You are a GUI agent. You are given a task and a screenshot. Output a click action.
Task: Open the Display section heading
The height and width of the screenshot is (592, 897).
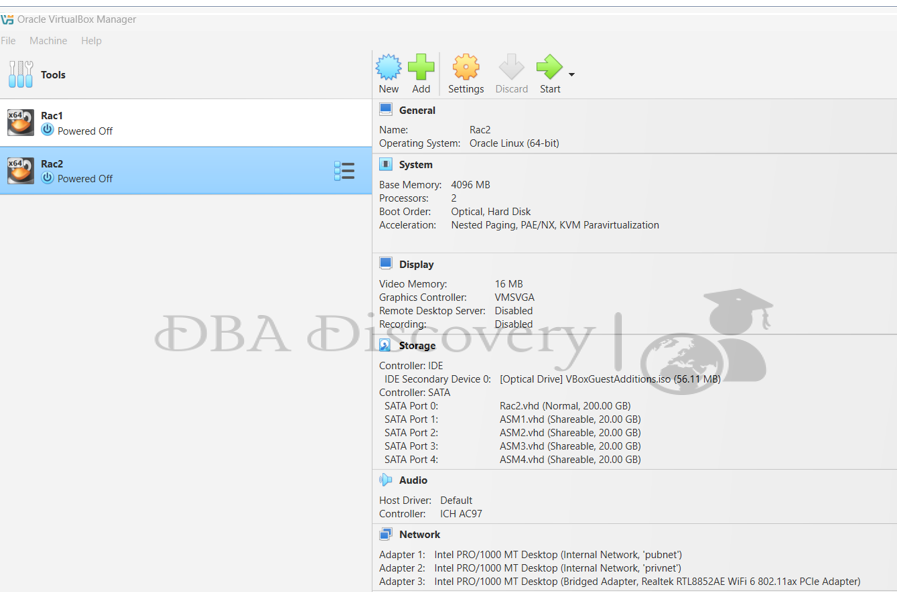pos(416,264)
